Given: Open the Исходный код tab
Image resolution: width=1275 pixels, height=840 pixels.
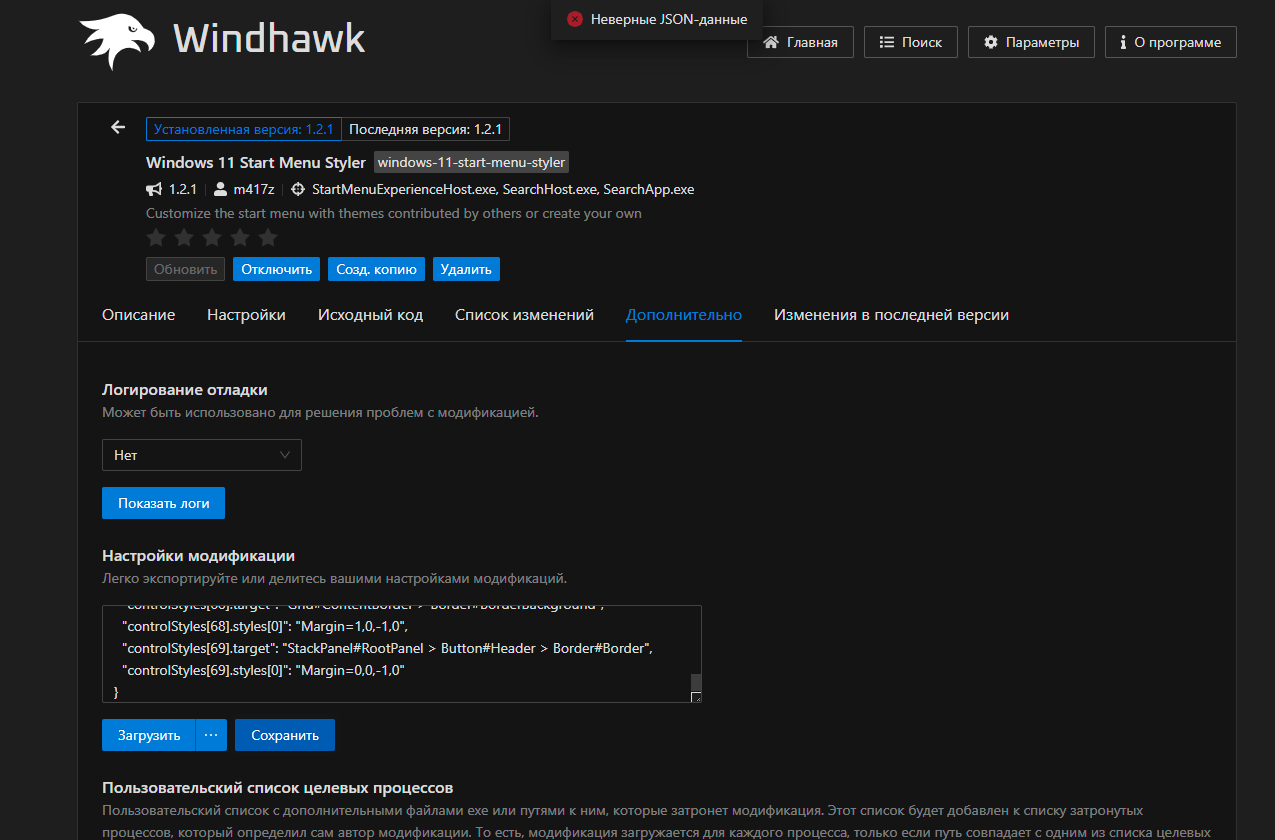Looking at the screenshot, I should pos(371,315).
